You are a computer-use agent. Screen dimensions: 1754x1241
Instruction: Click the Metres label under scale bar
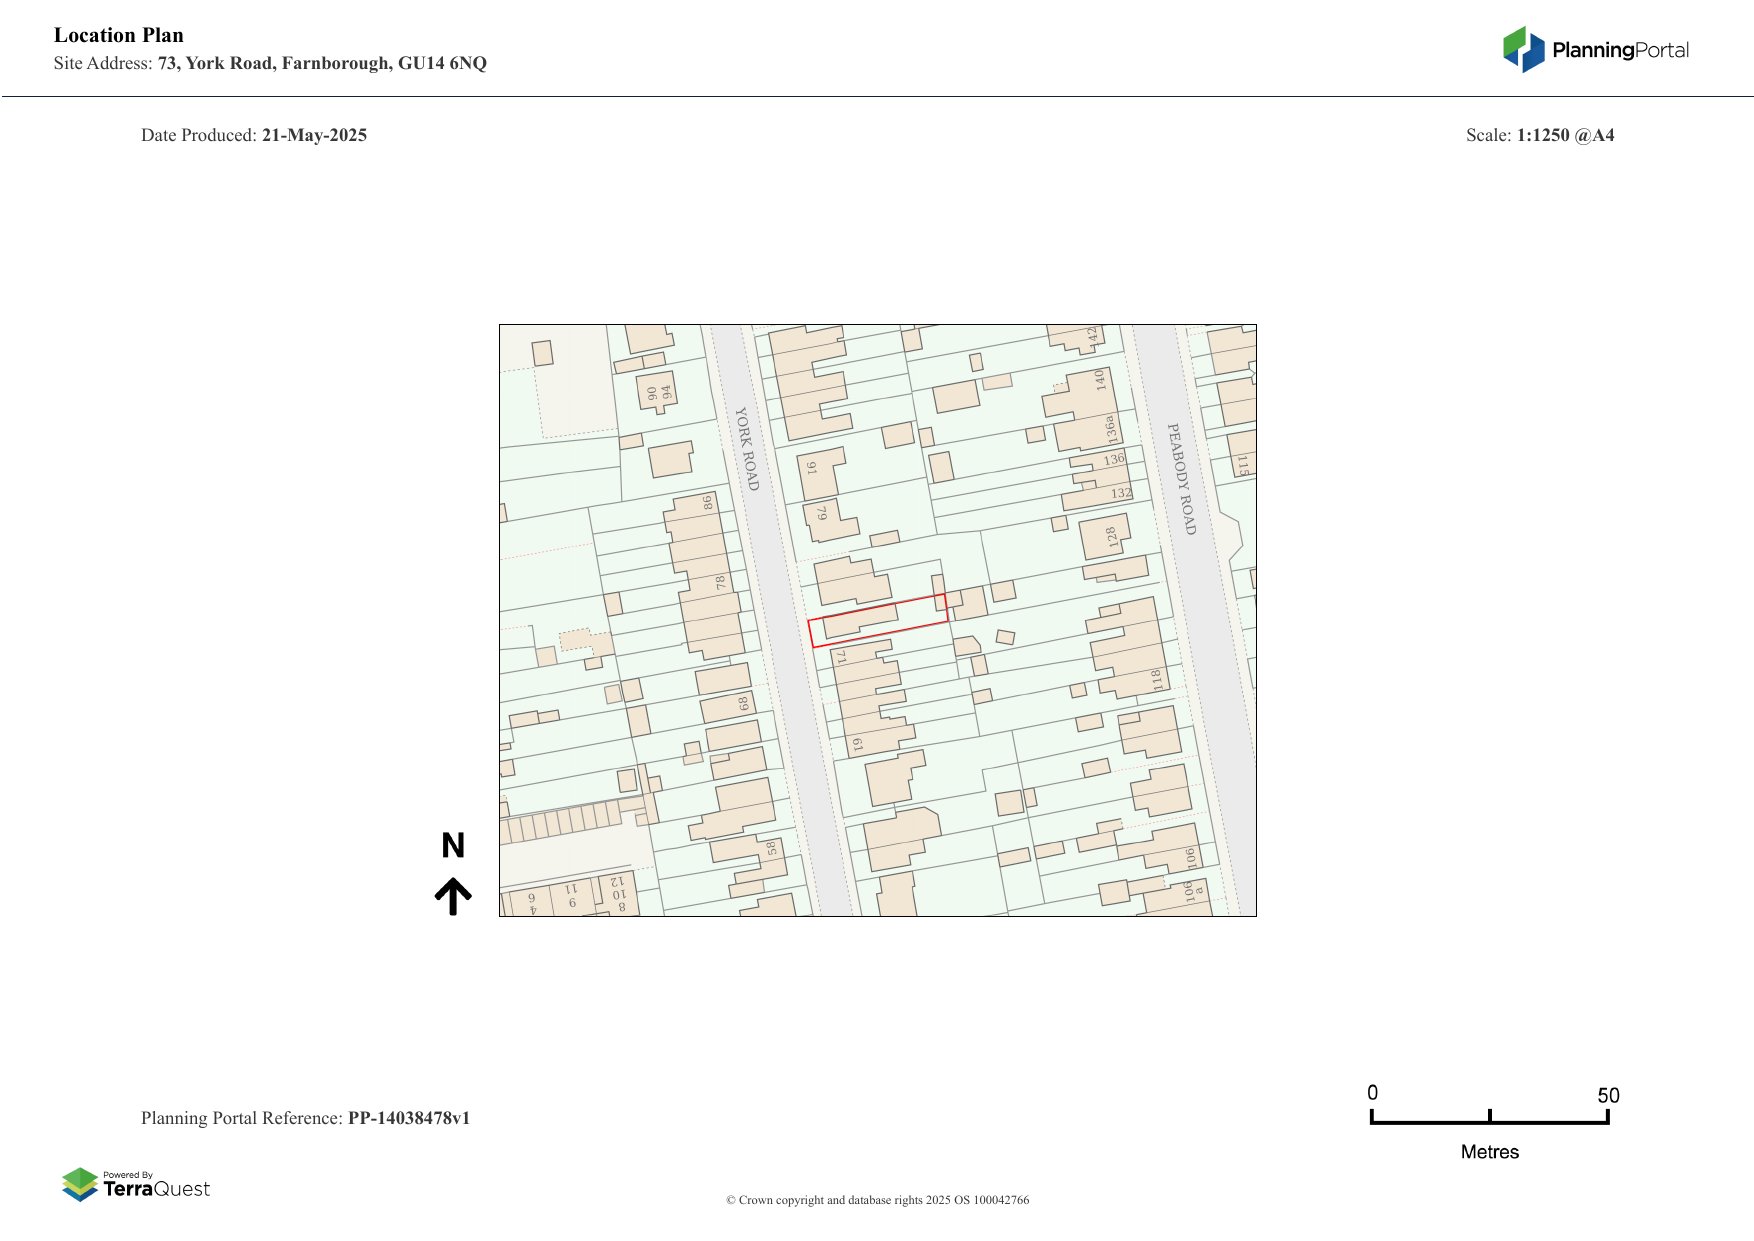(1489, 1152)
